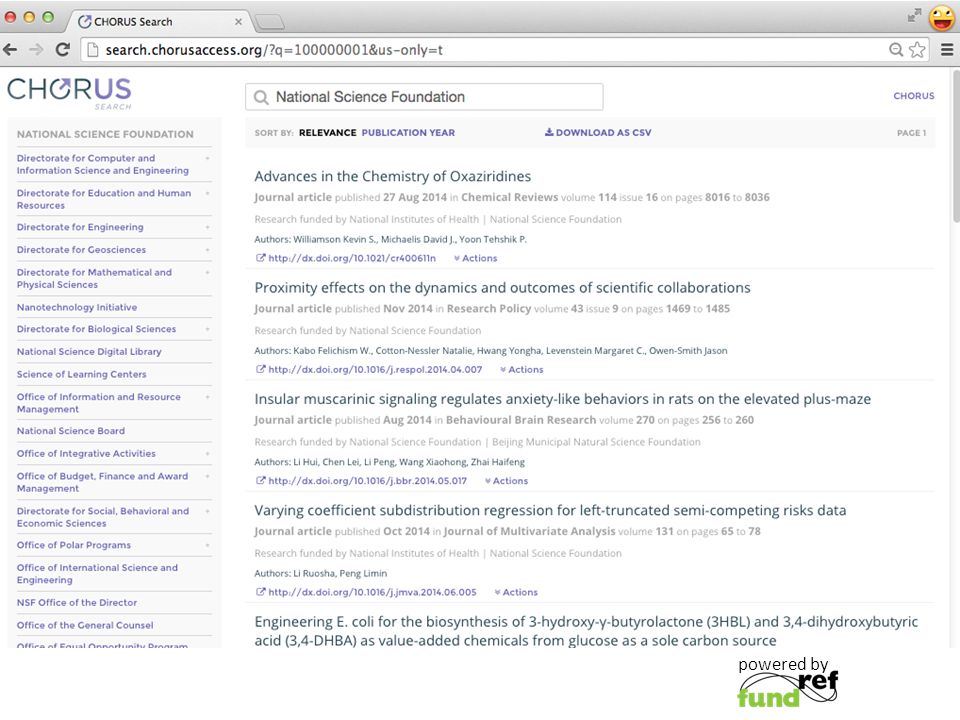The height and width of the screenshot is (720, 960).
Task: Click the browser back arrow
Action: [10, 50]
